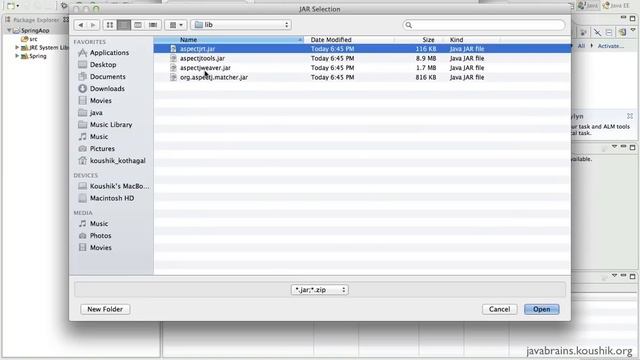Select Koushik's MacBook device
This screenshot has width=640, height=360.
point(119,186)
